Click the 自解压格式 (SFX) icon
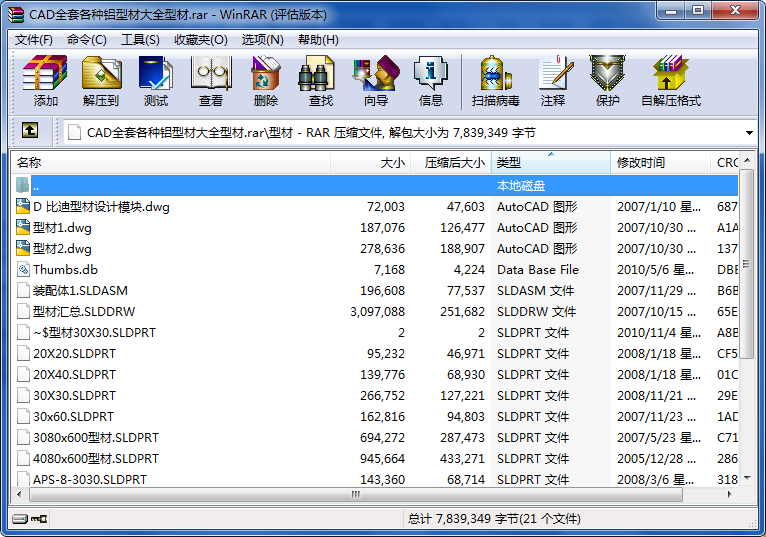The image size is (766, 537). click(x=671, y=81)
